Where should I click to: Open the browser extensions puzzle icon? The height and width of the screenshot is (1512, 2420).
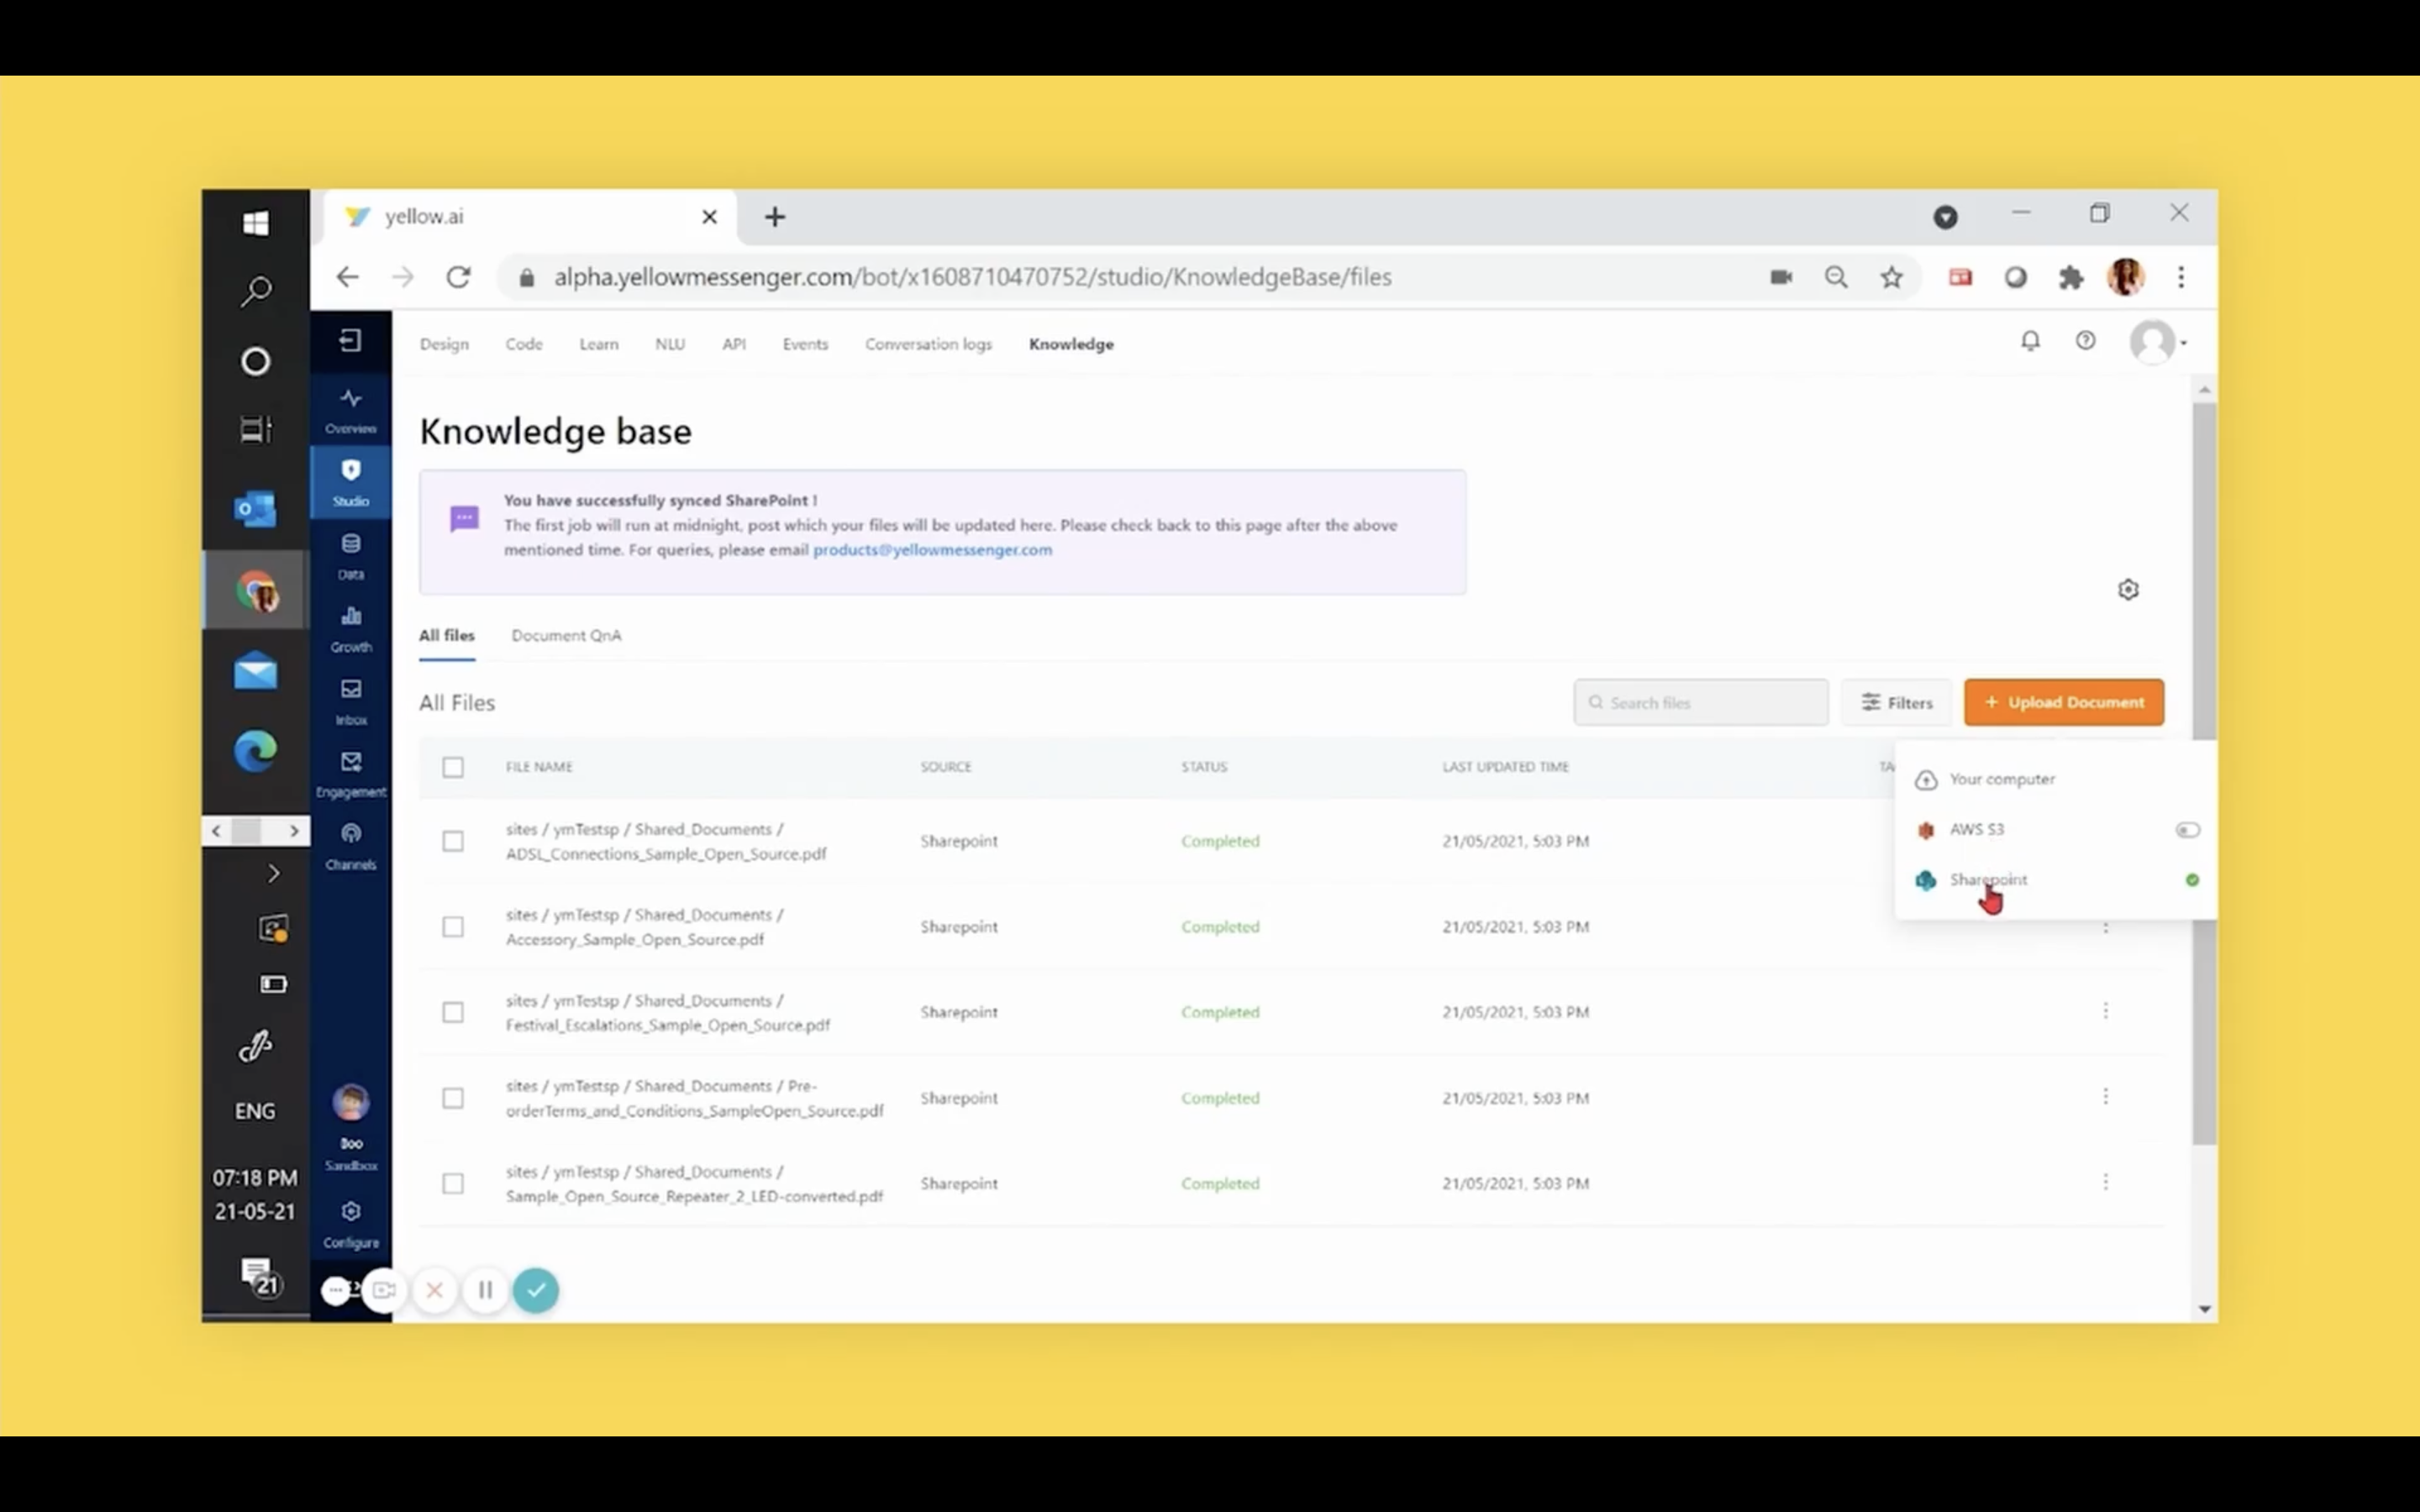(x=2070, y=277)
